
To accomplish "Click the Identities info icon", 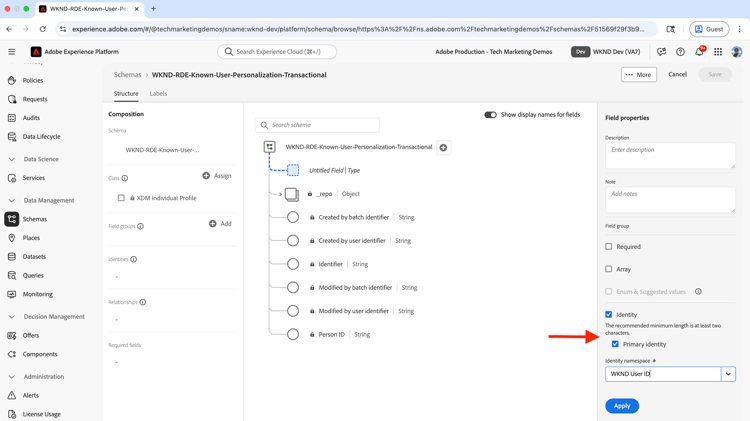I will [134, 259].
